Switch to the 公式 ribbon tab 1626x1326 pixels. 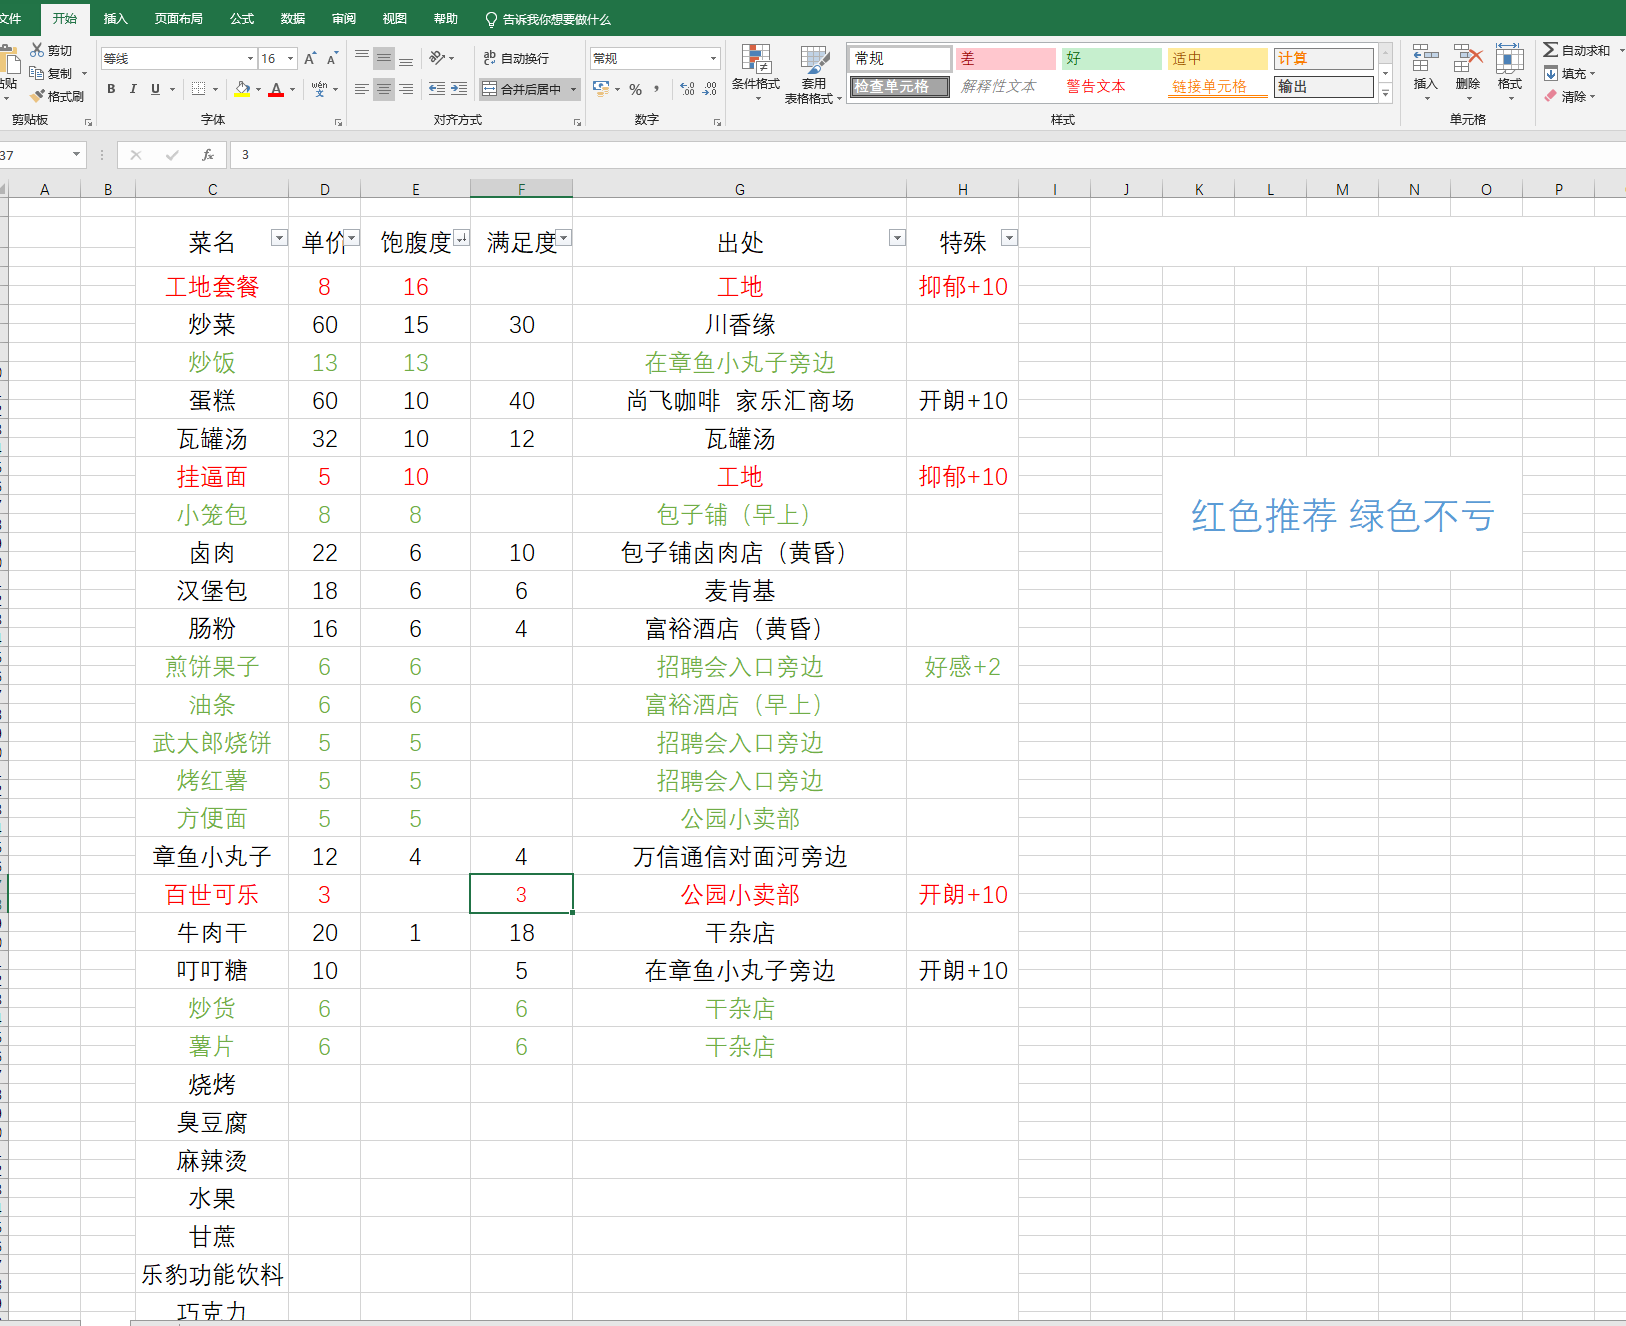point(242,18)
